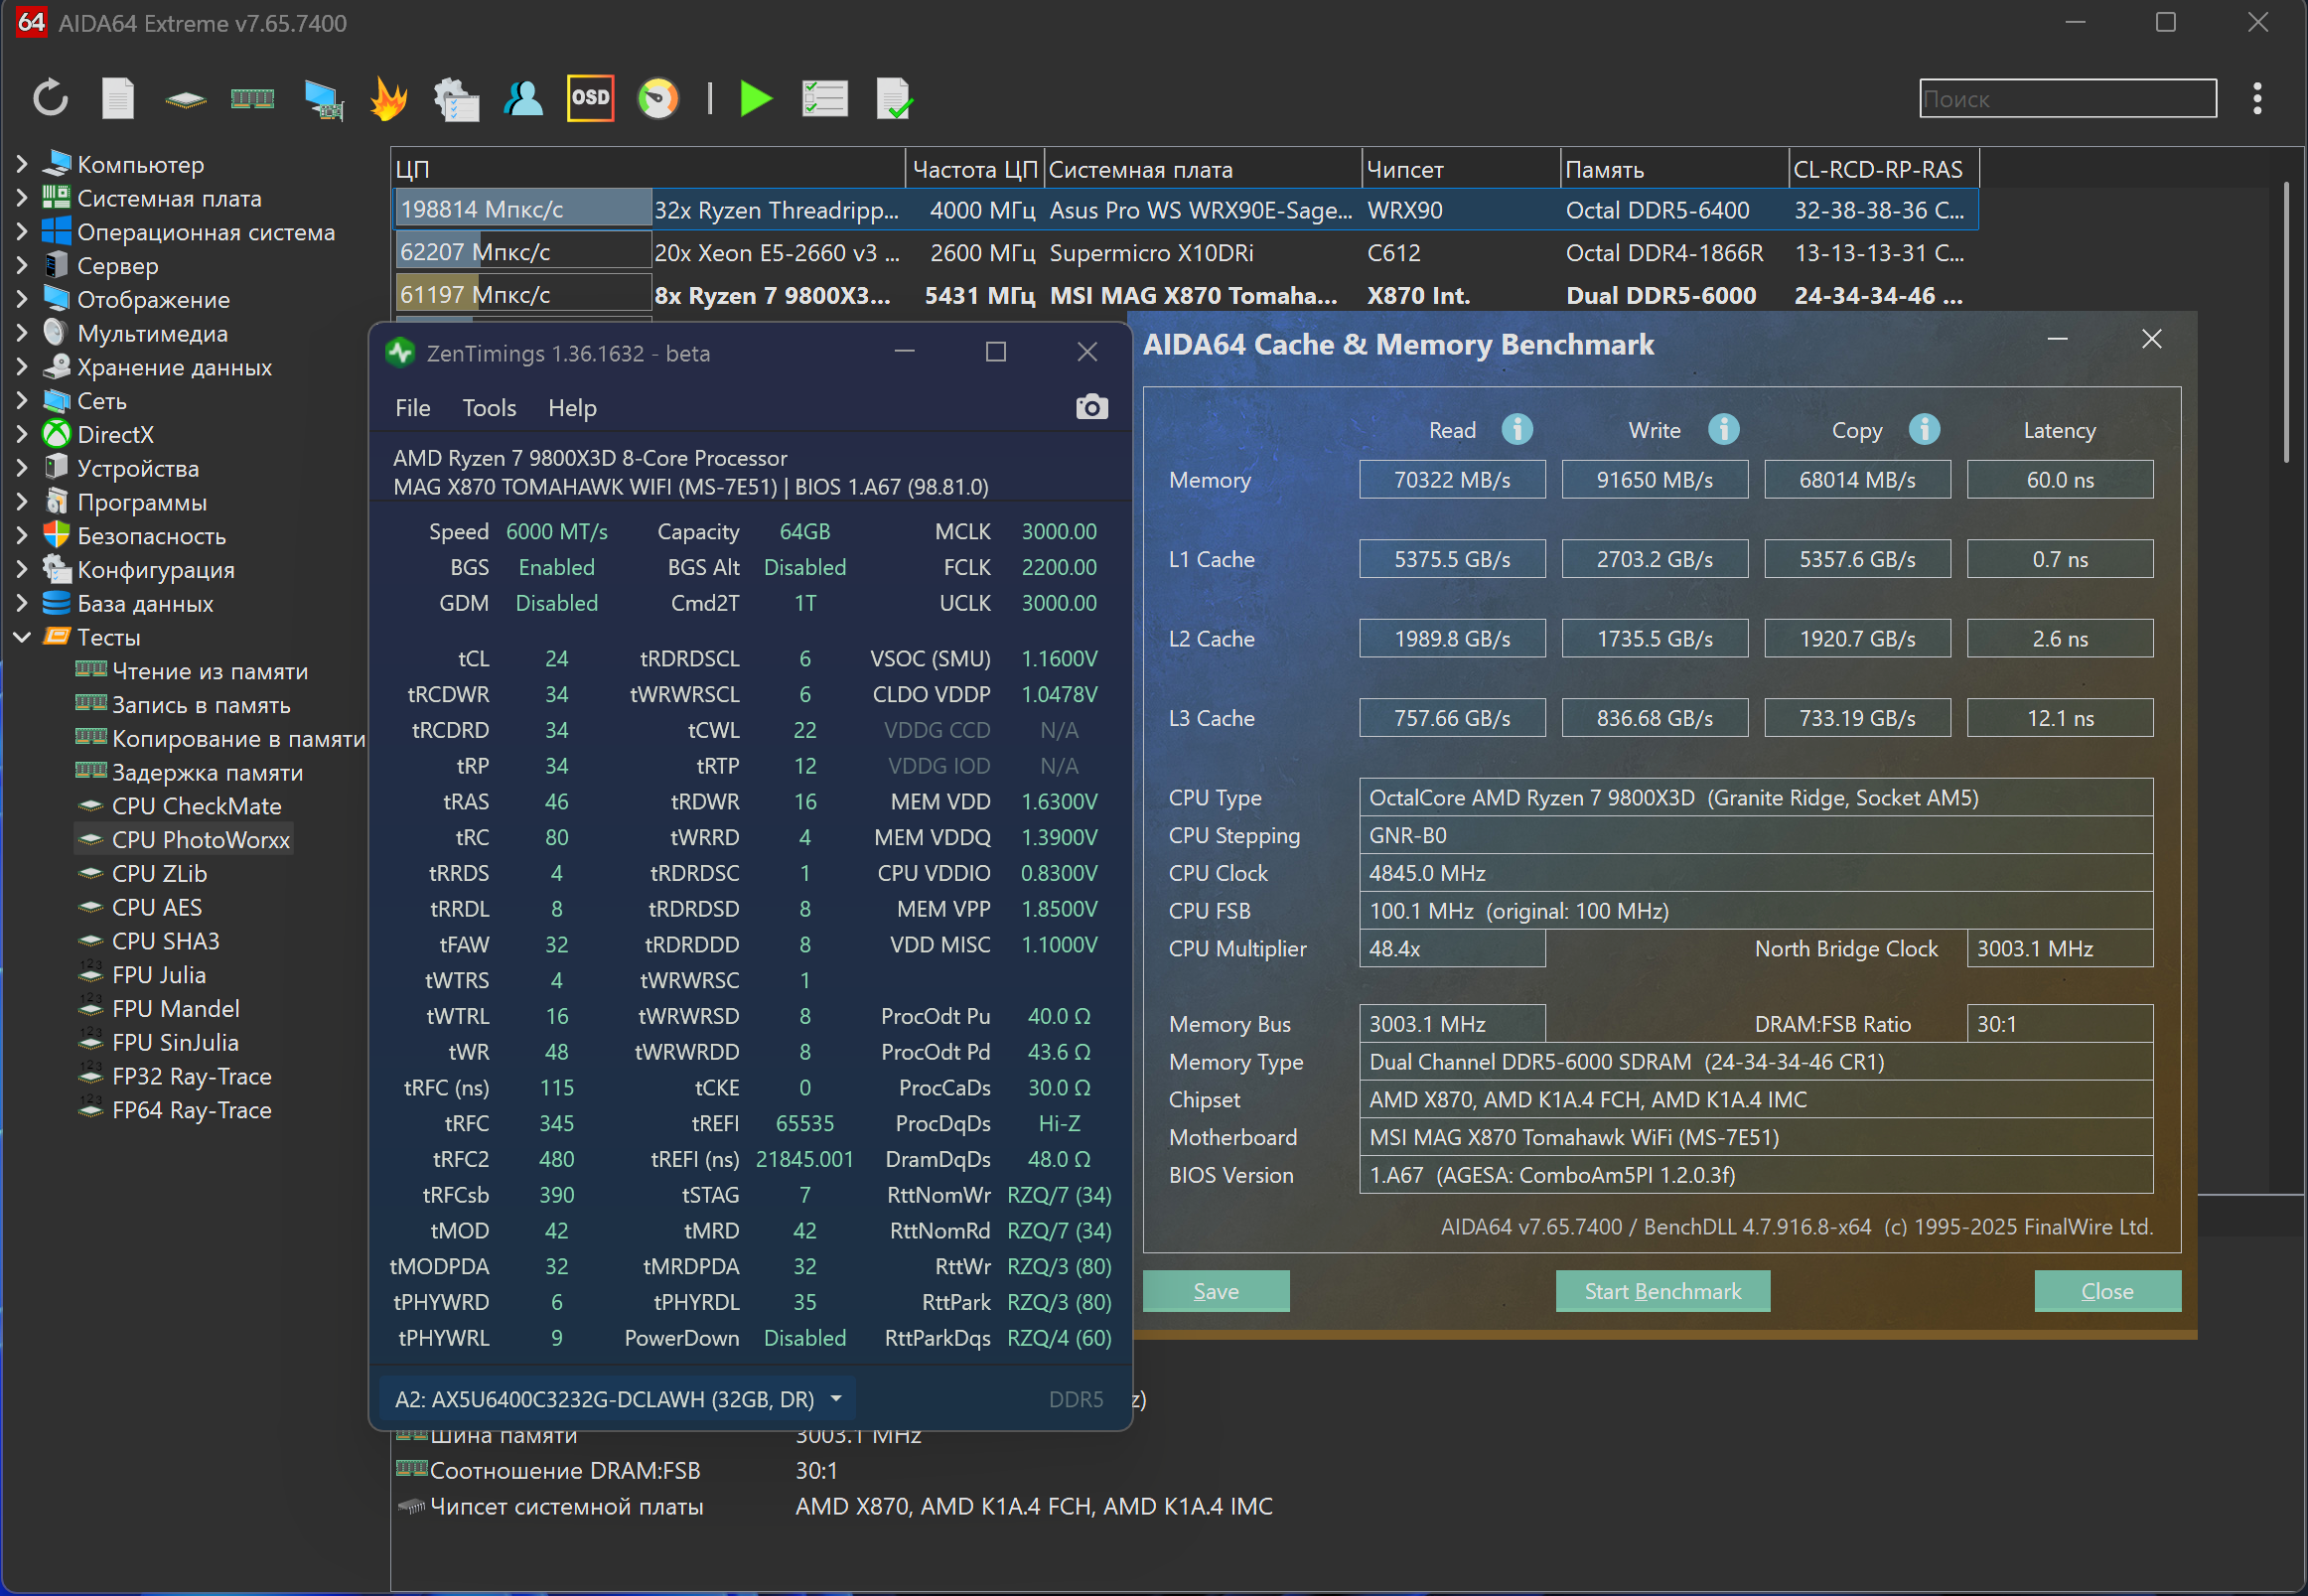Click the Refresh toolbar icon
The height and width of the screenshot is (1596, 2308).
coord(50,98)
